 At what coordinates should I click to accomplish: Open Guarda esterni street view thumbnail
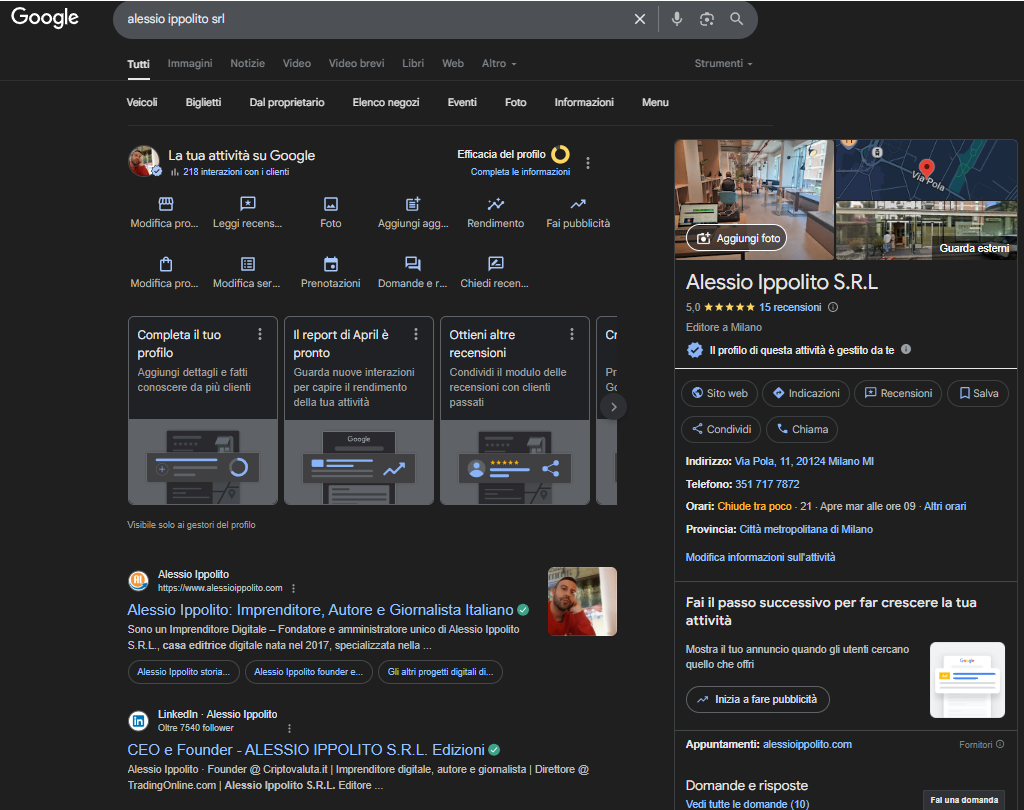pos(926,231)
